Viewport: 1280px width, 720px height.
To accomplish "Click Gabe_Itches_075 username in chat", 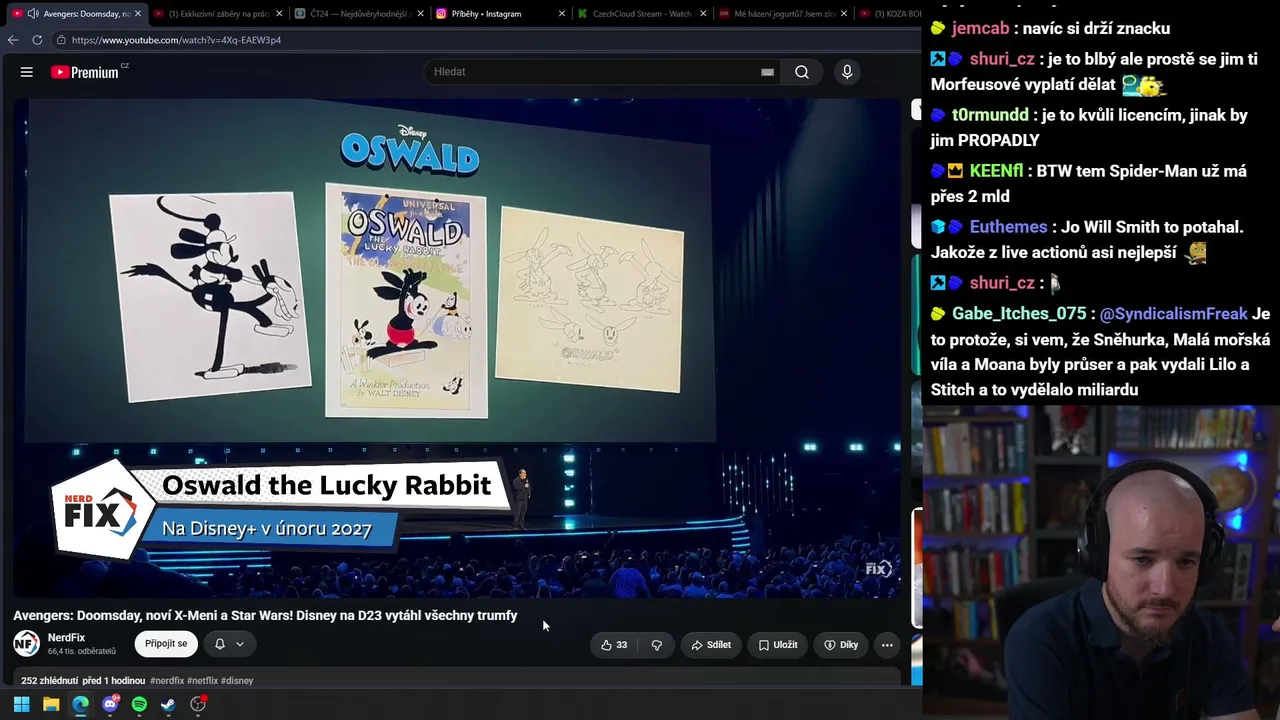I will [x=1019, y=314].
